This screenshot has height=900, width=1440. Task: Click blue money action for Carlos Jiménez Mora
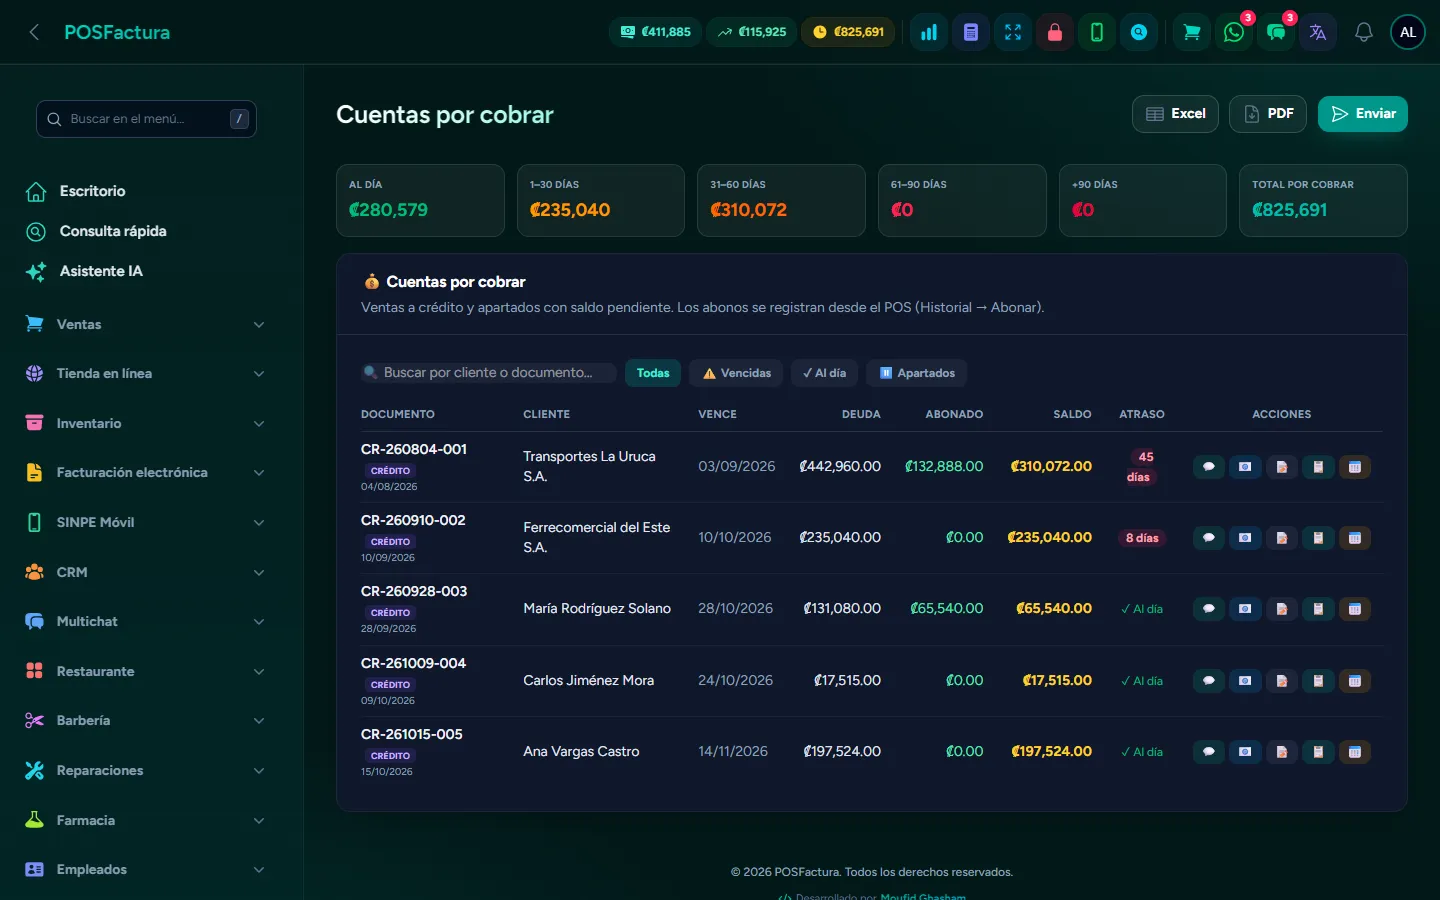(x=1245, y=681)
